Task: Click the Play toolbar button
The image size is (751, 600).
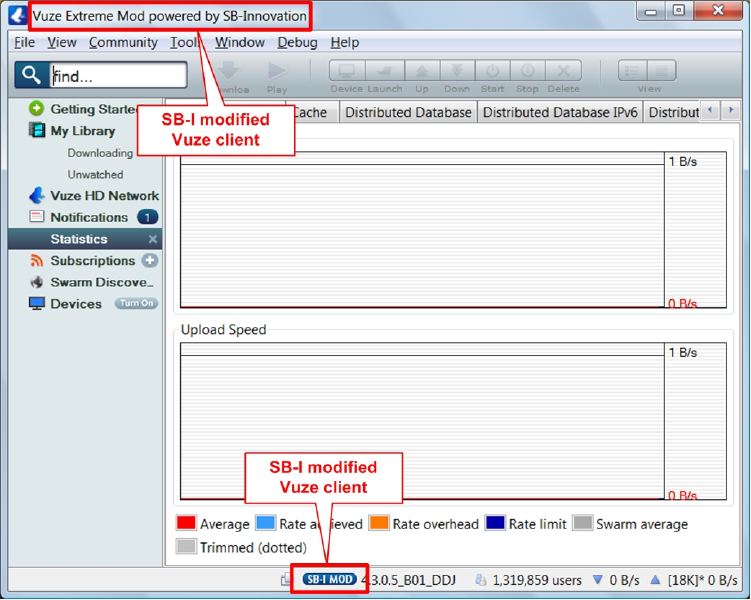Action: click(x=277, y=76)
